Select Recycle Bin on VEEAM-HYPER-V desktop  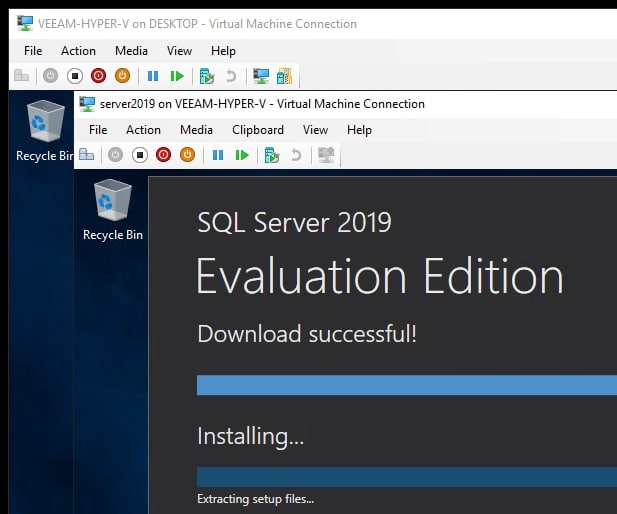[x=44, y=131]
